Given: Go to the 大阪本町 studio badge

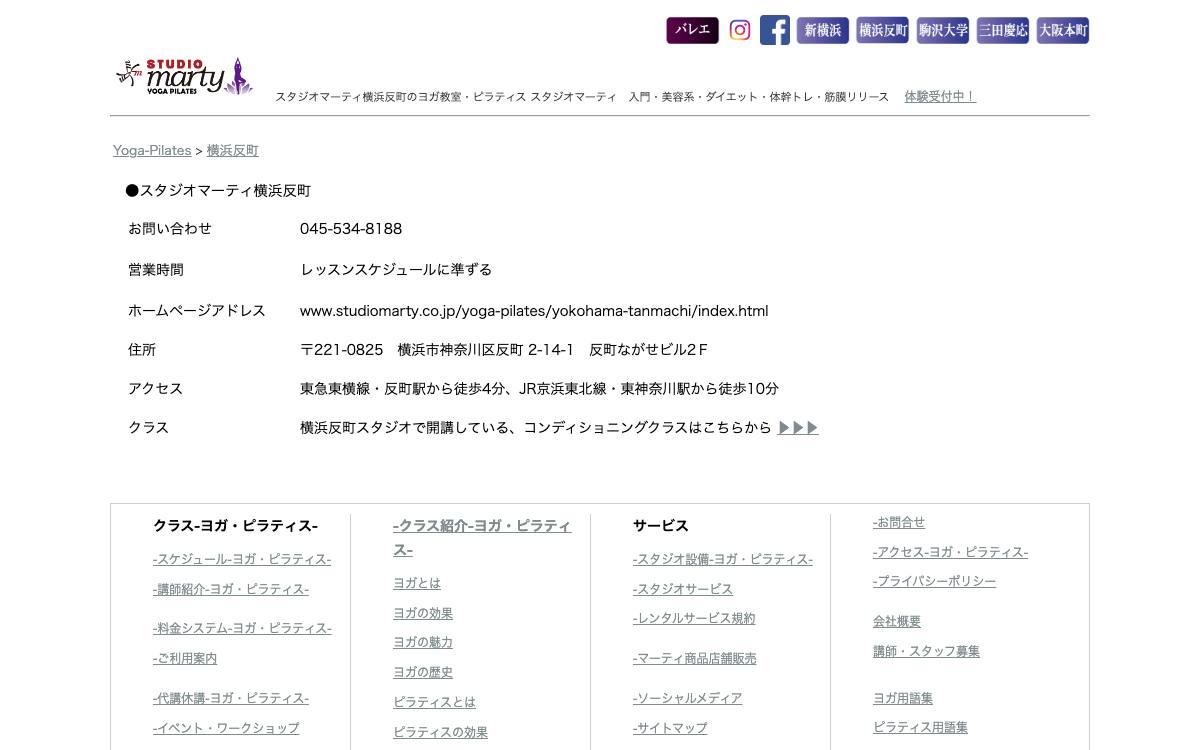Looking at the screenshot, I should [x=1063, y=30].
